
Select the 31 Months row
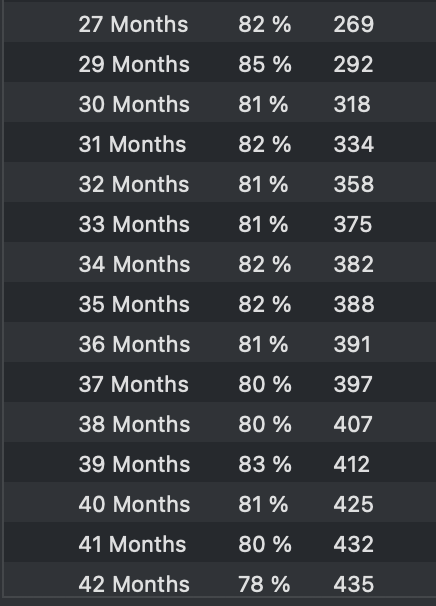(x=220, y=144)
